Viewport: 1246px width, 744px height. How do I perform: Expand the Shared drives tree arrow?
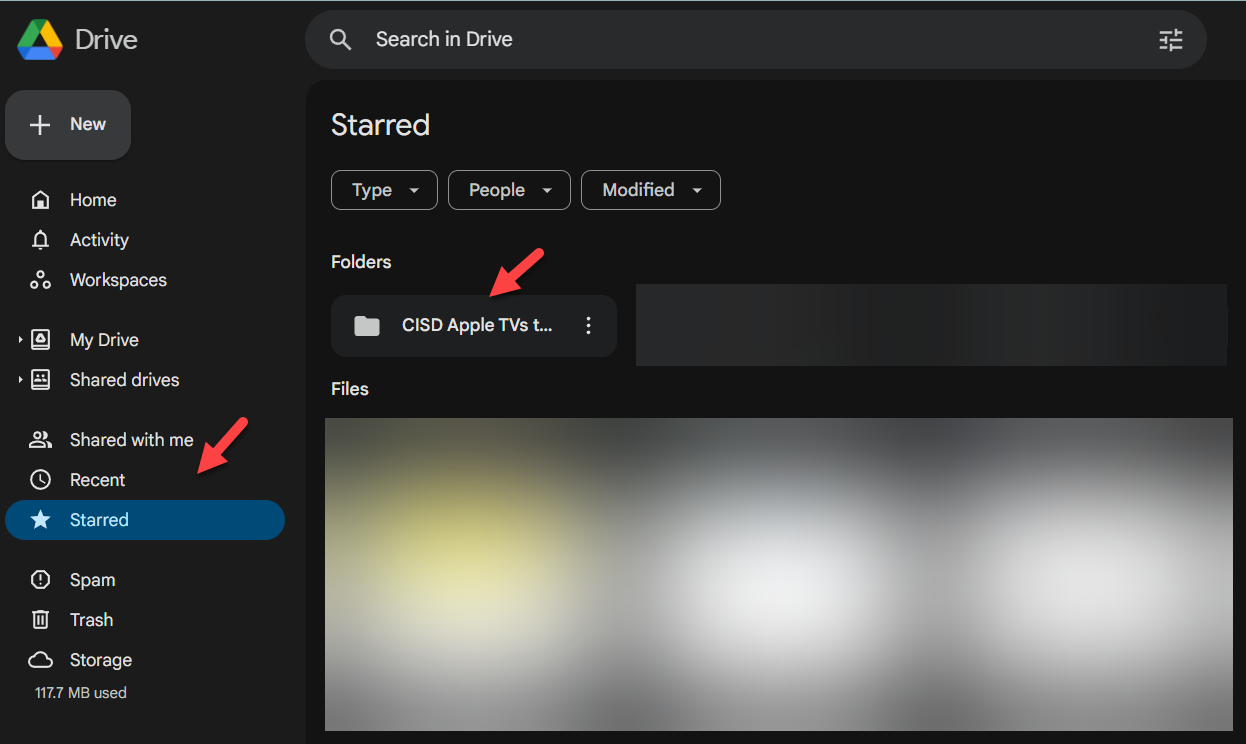(x=20, y=380)
